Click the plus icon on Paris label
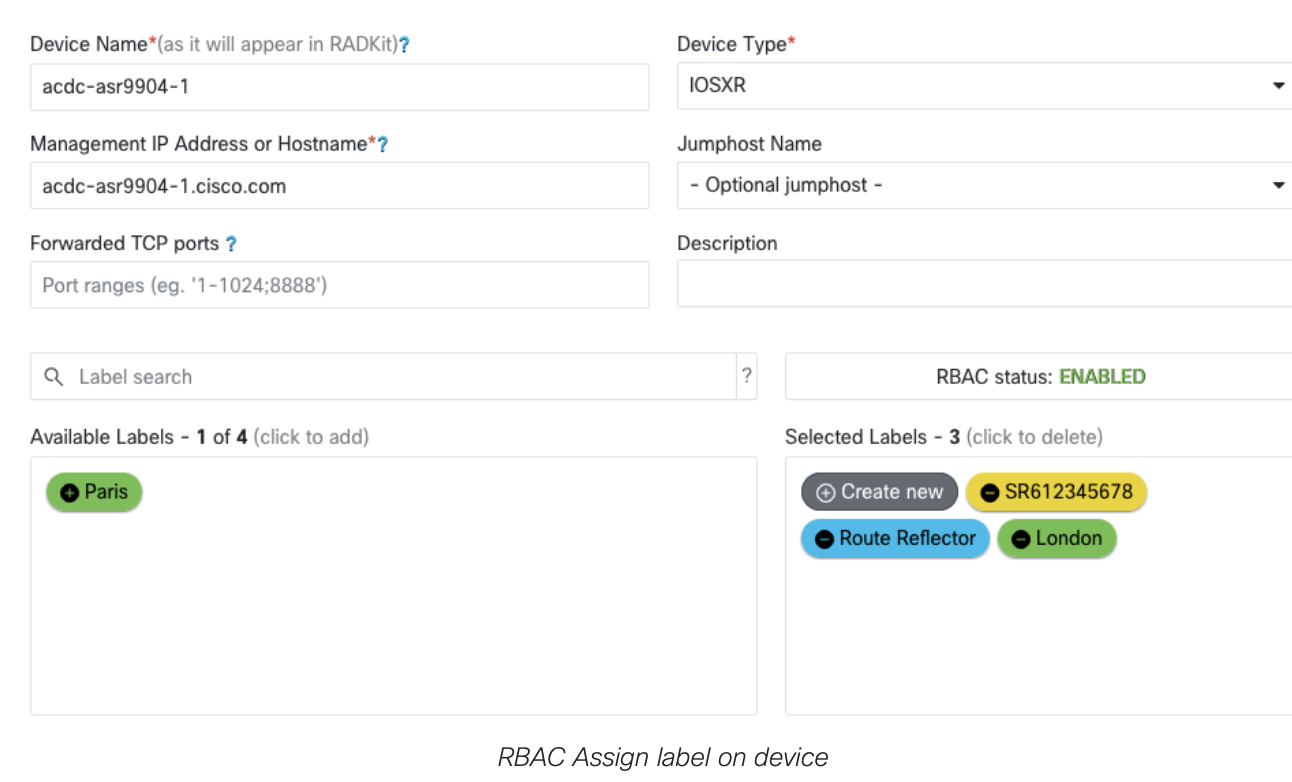 click(70, 492)
